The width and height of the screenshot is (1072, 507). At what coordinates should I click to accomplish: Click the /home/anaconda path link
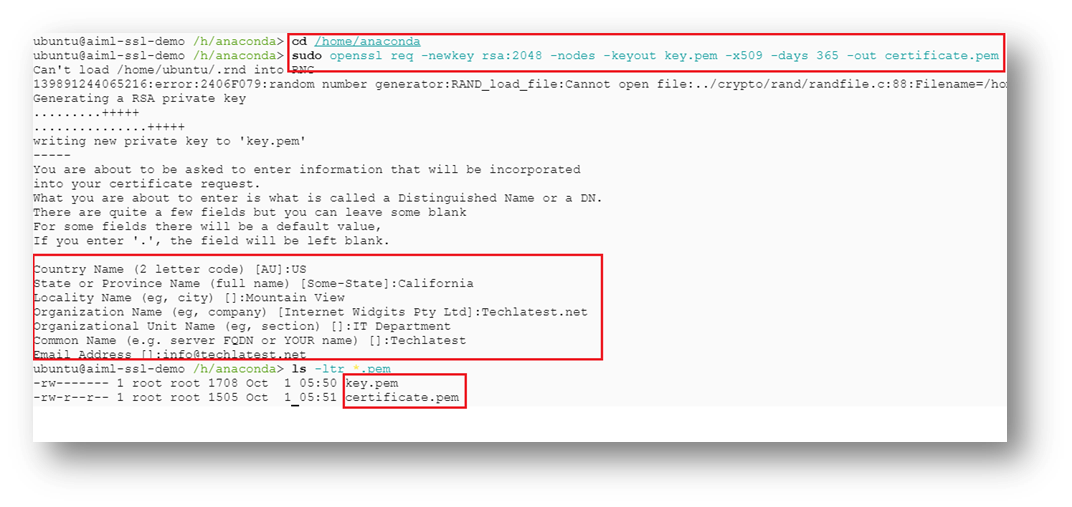(x=367, y=42)
